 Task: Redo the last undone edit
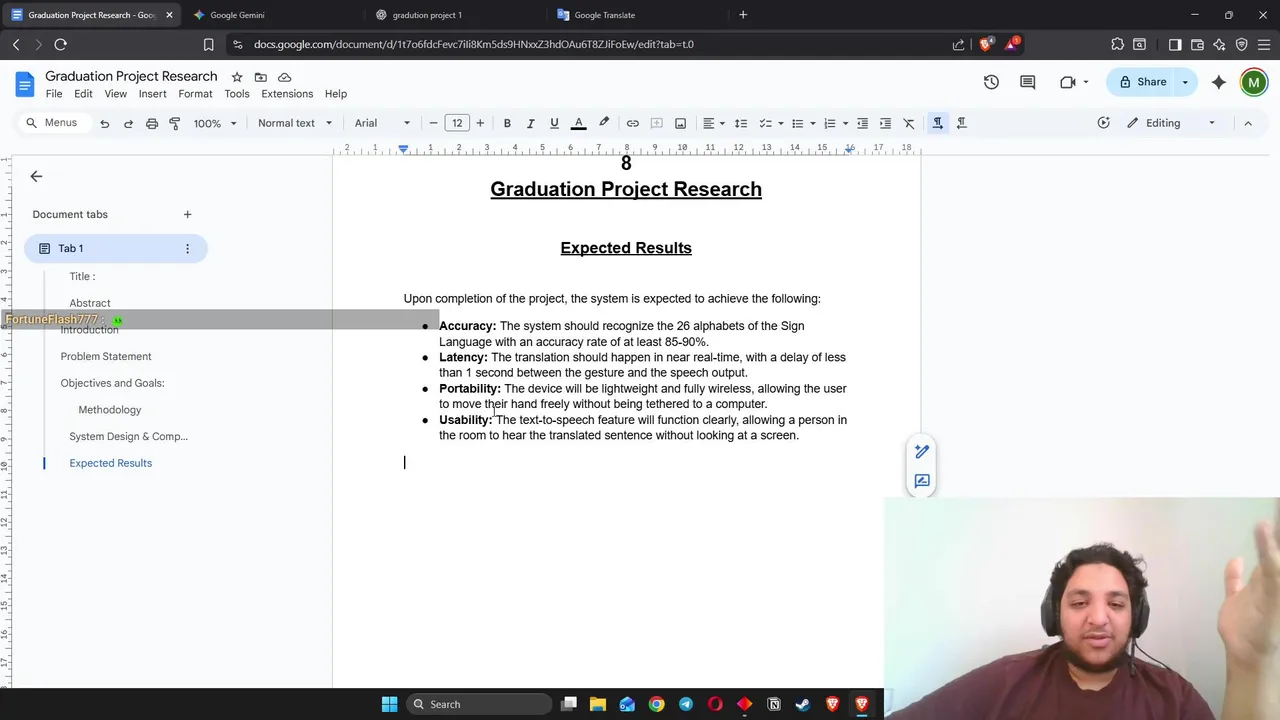pyautogui.click(x=128, y=123)
